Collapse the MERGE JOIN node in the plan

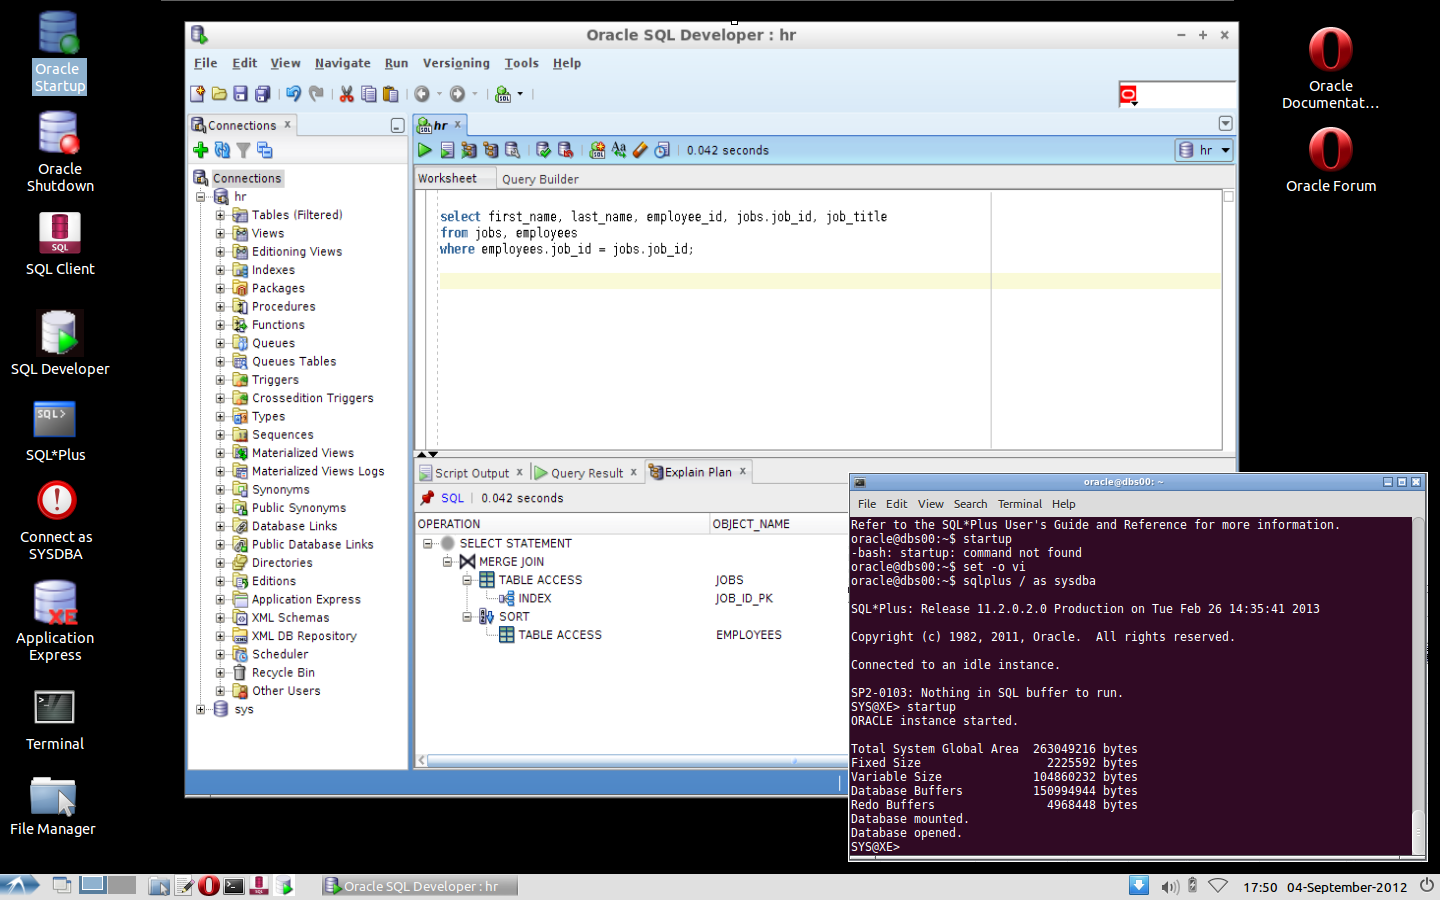coord(448,562)
